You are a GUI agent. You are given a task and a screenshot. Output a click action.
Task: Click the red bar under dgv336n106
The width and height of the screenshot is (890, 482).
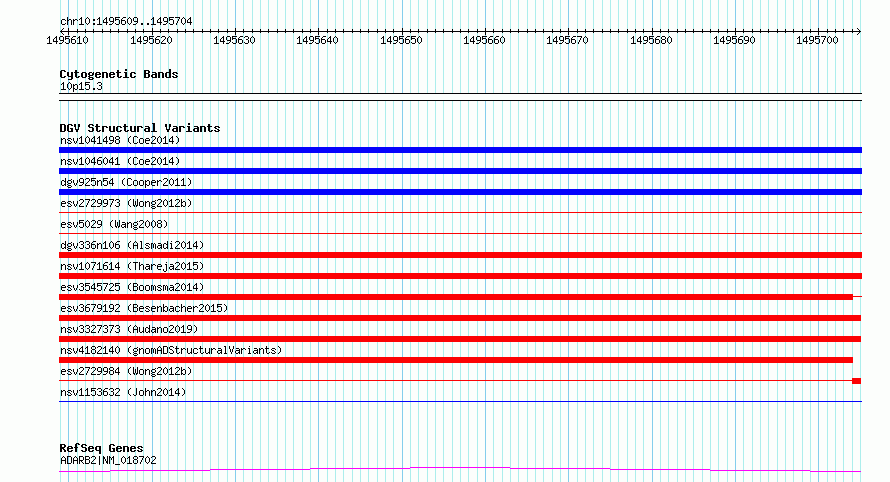click(460, 255)
